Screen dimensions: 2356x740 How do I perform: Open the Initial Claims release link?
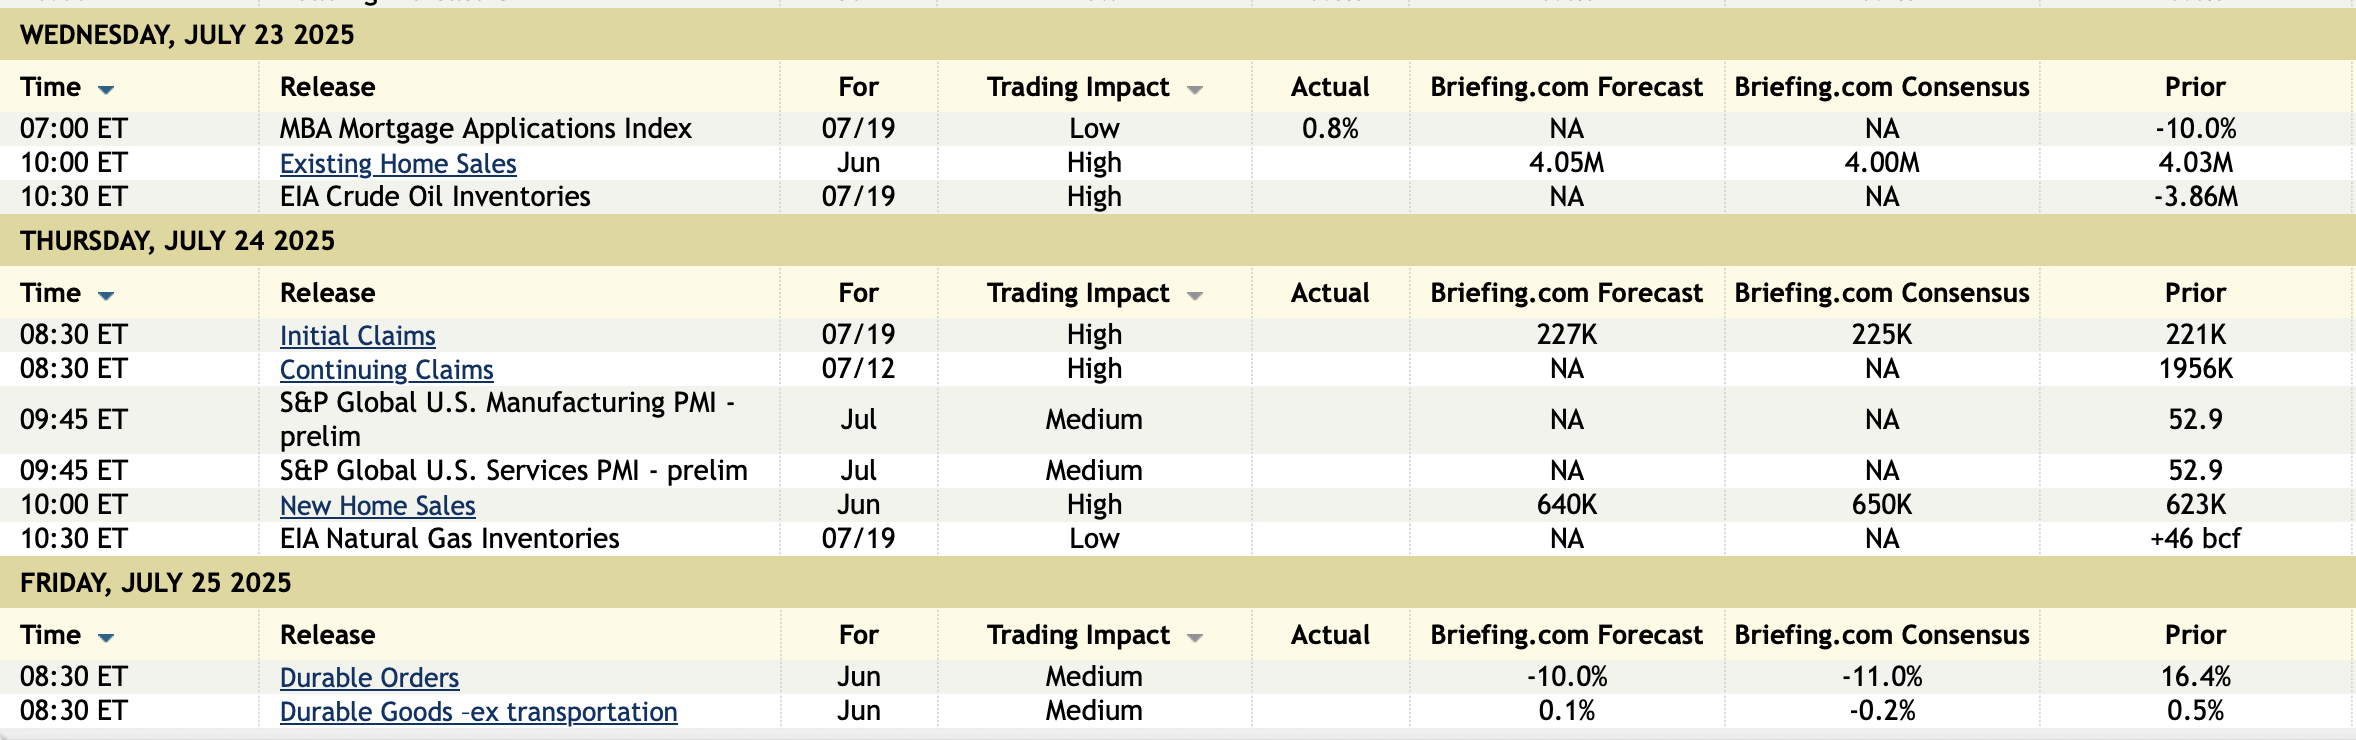pos(357,336)
